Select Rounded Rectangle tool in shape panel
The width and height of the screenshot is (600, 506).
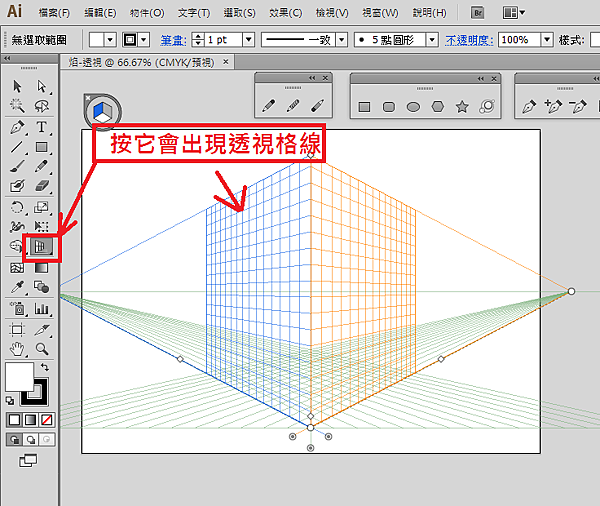click(388, 107)
